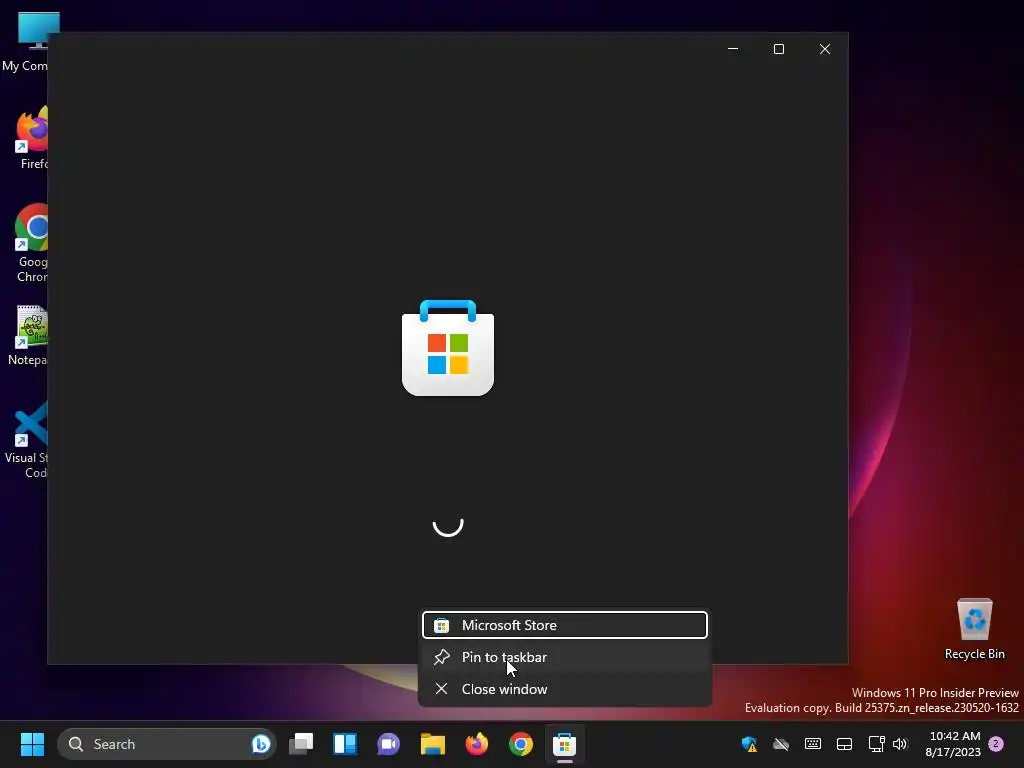Minimize the Microsoft Store window
Image resolution: width=1024 pixels, height=768 pixels.
(x=733, y=49)
